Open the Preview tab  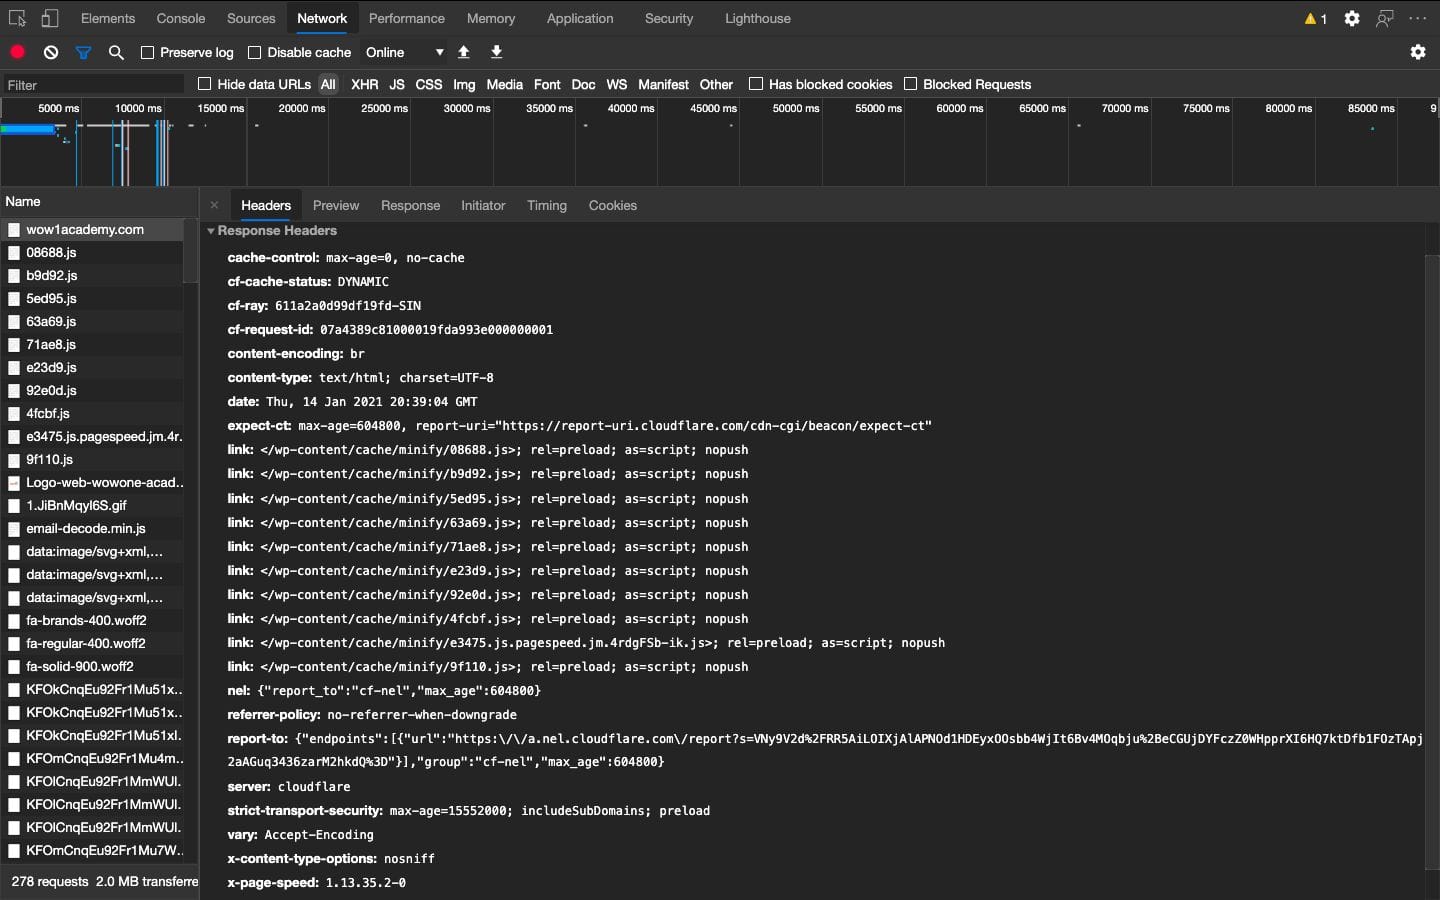point(335,205)
